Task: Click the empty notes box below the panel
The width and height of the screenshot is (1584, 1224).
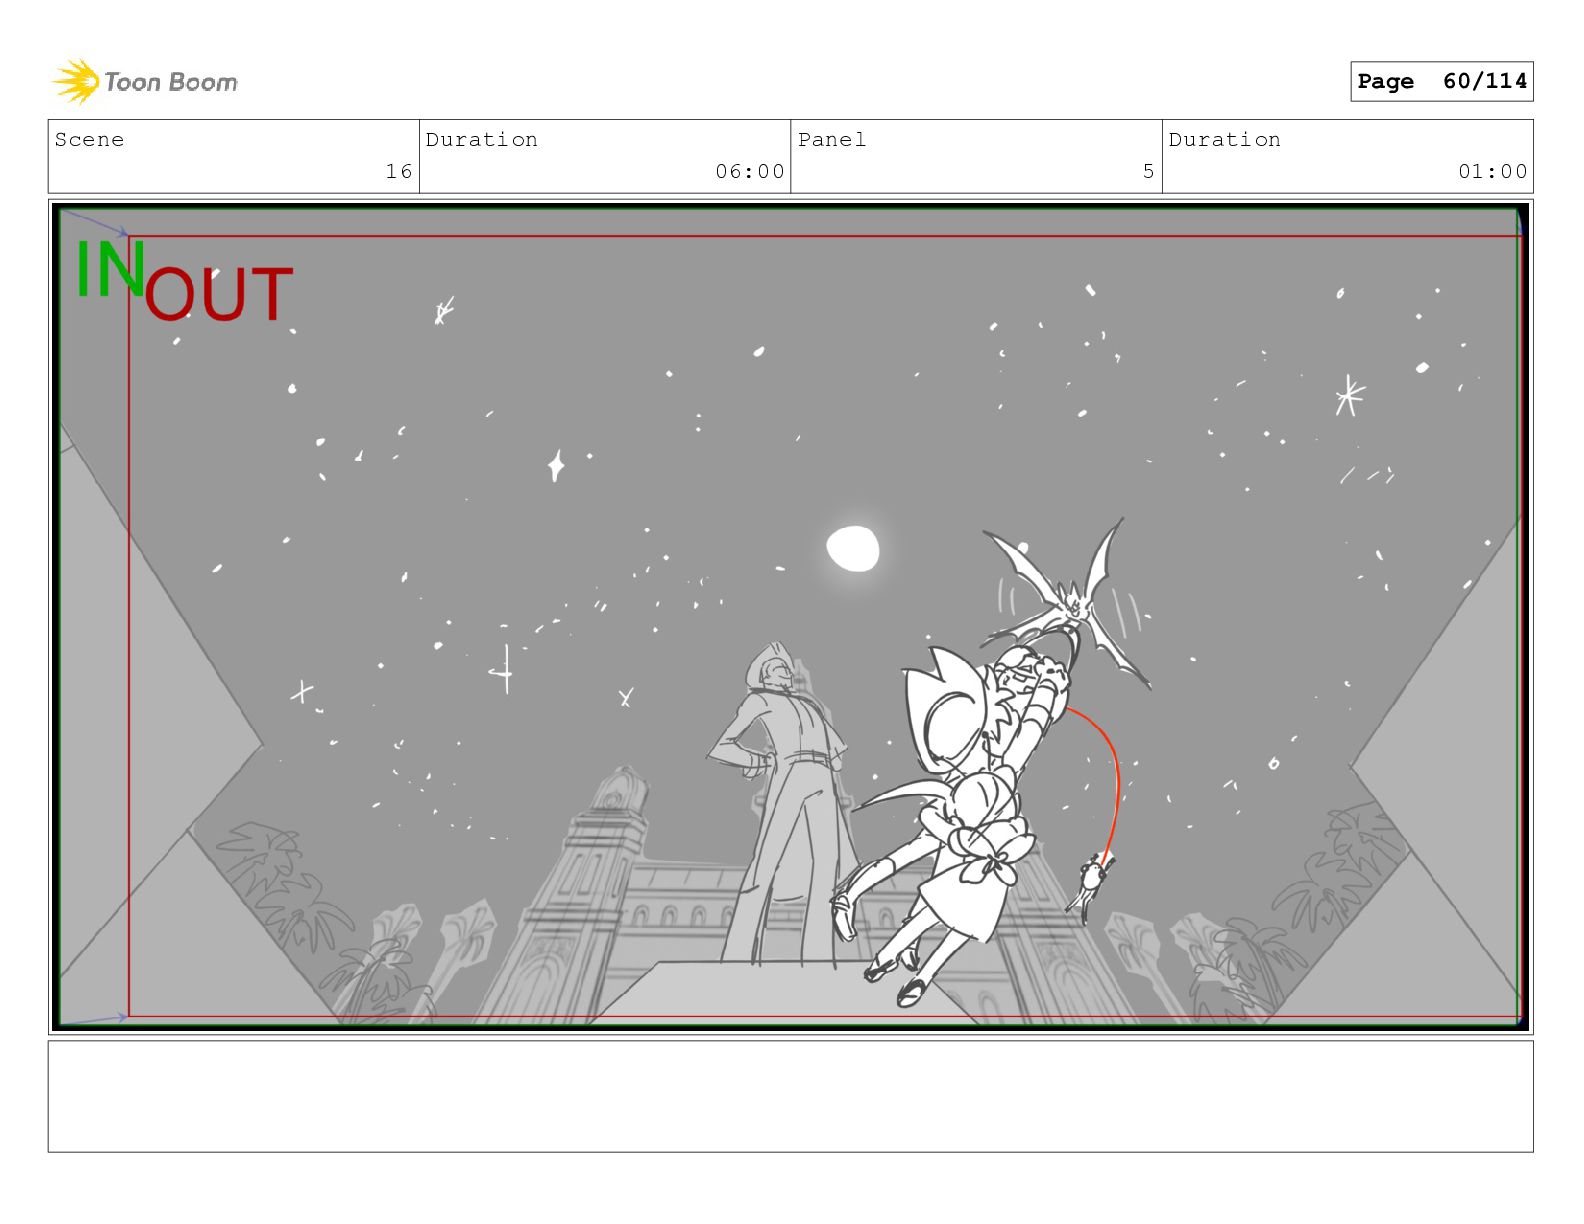Action: click(x=790, y=1096)
